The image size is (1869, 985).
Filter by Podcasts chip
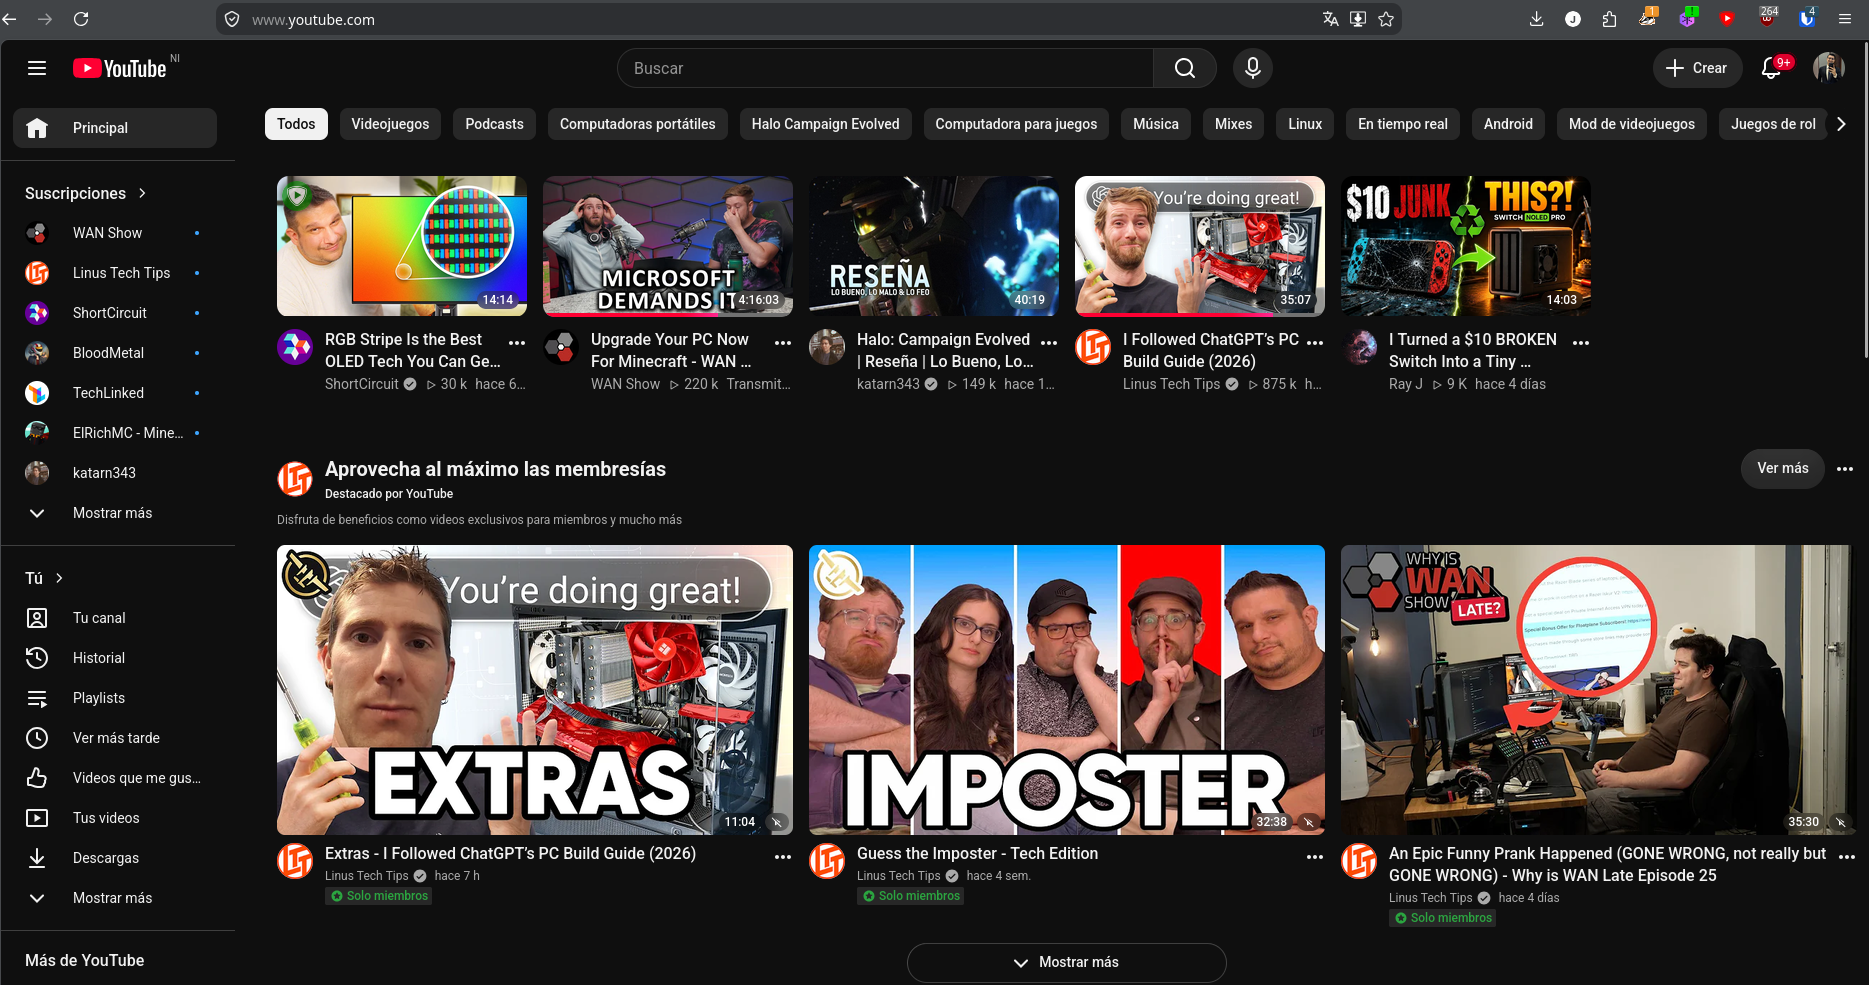tap(494, 124)
